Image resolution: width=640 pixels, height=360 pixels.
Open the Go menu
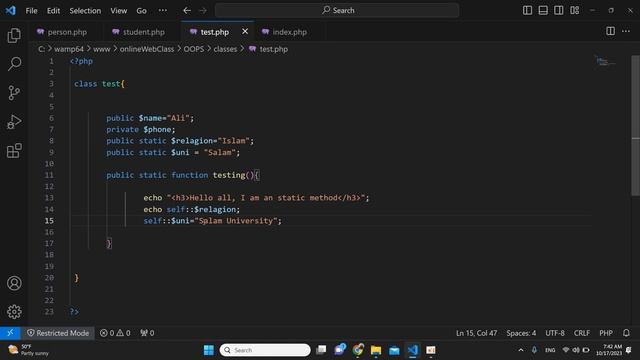141,11
